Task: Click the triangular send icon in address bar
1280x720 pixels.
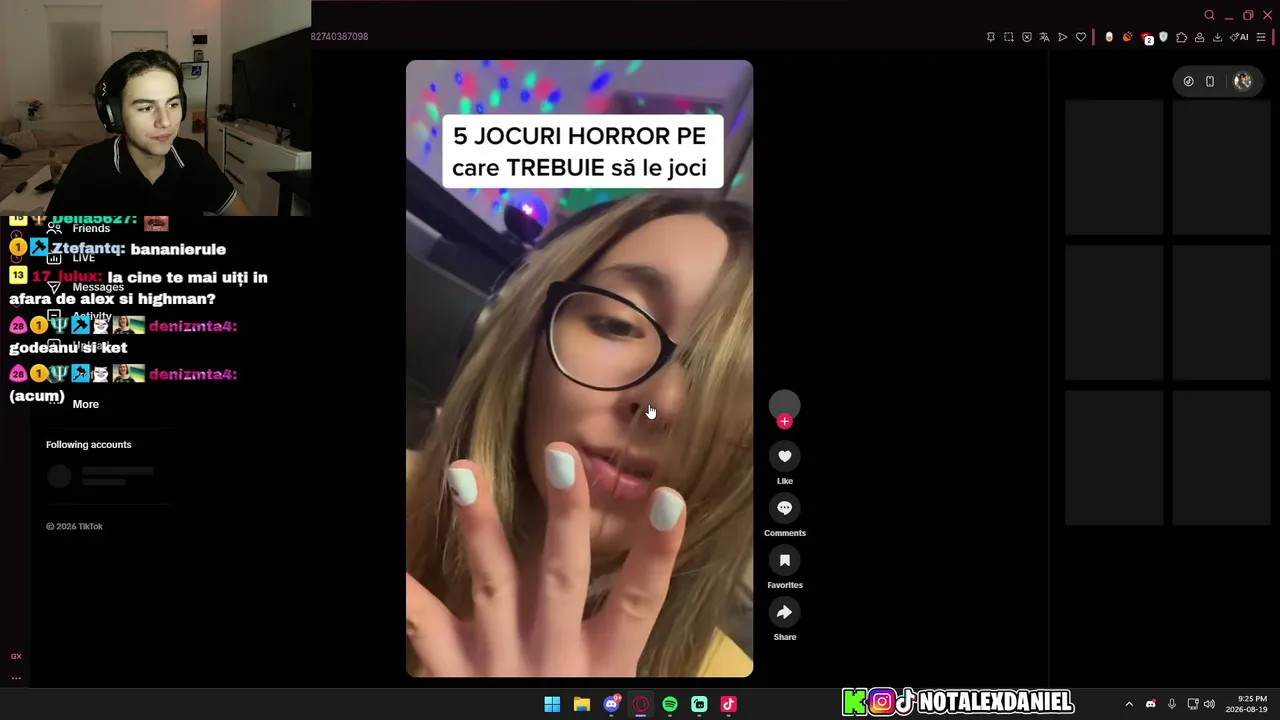Action: coord(1063,37)
